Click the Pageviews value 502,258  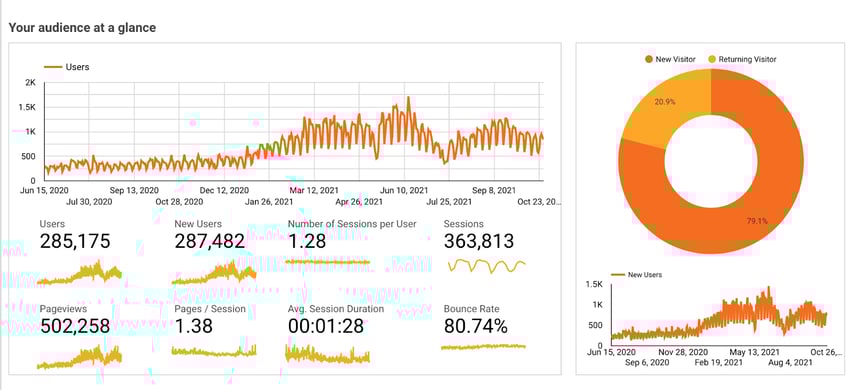coord(75,326)
